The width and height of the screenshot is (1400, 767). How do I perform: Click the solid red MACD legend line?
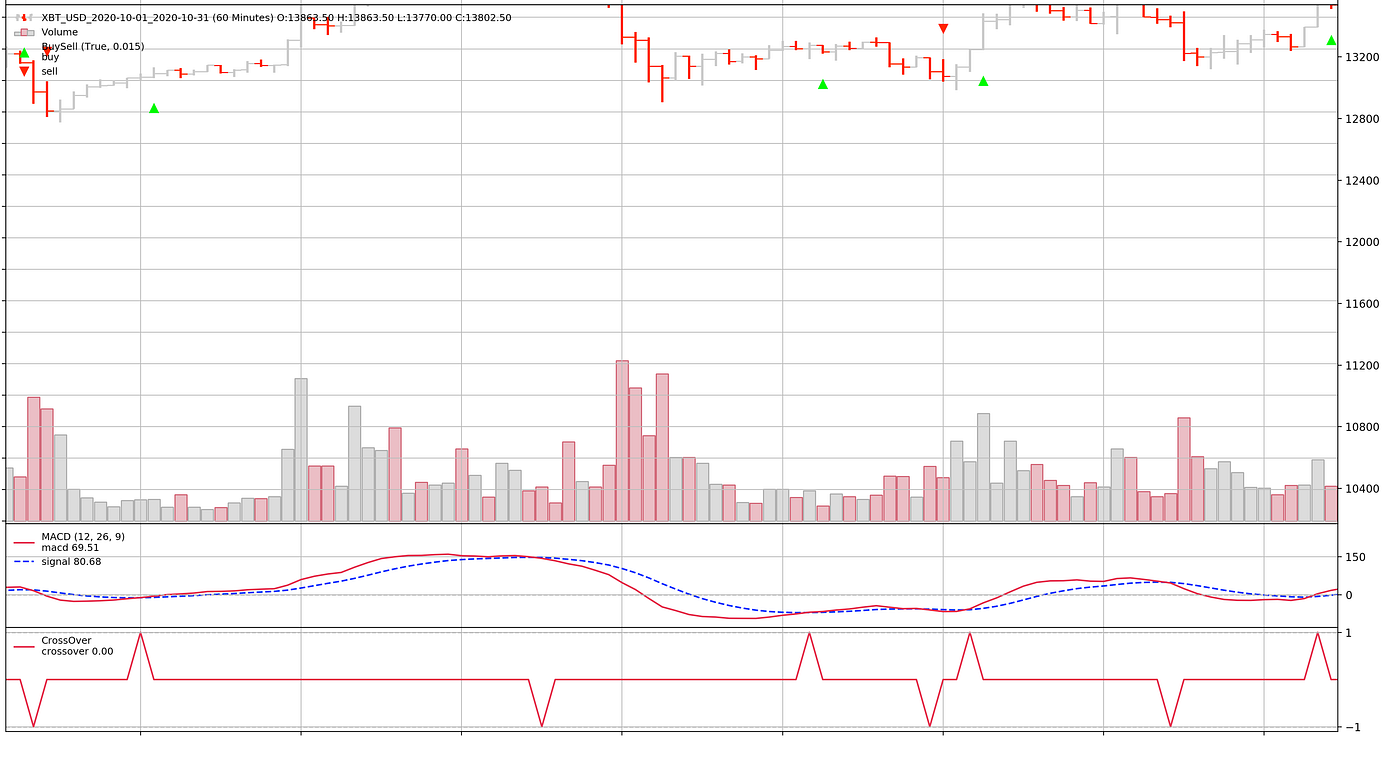coord(24,542)
